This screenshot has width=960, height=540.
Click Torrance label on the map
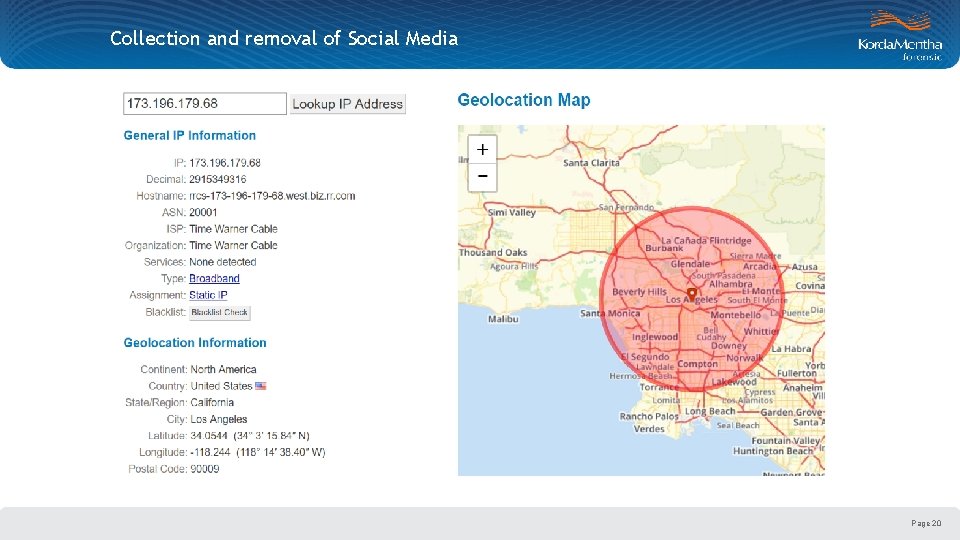click(x=659, y=387)
